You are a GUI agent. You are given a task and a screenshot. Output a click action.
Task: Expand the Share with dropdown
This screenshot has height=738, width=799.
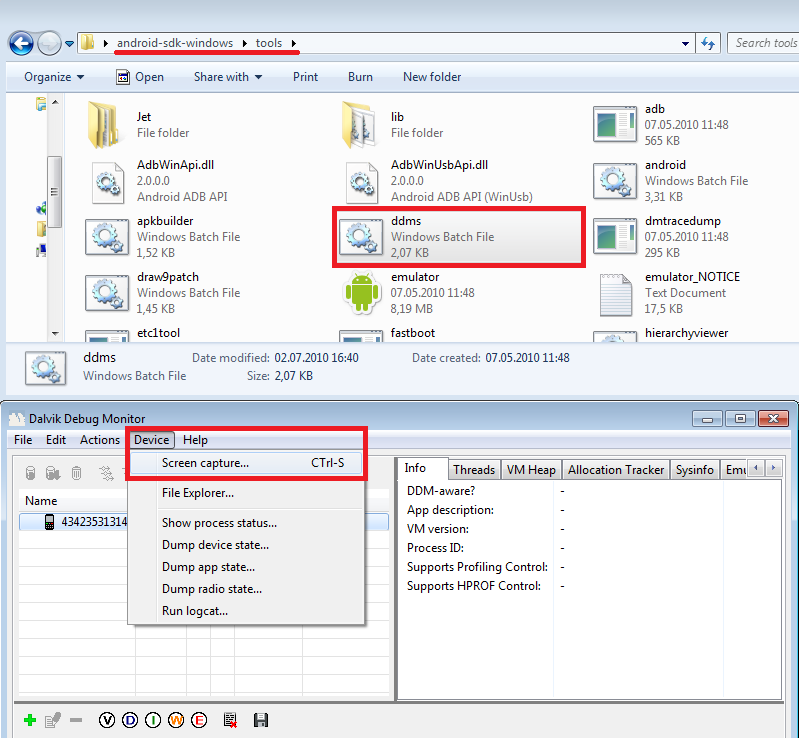click(x=228, y=77)
